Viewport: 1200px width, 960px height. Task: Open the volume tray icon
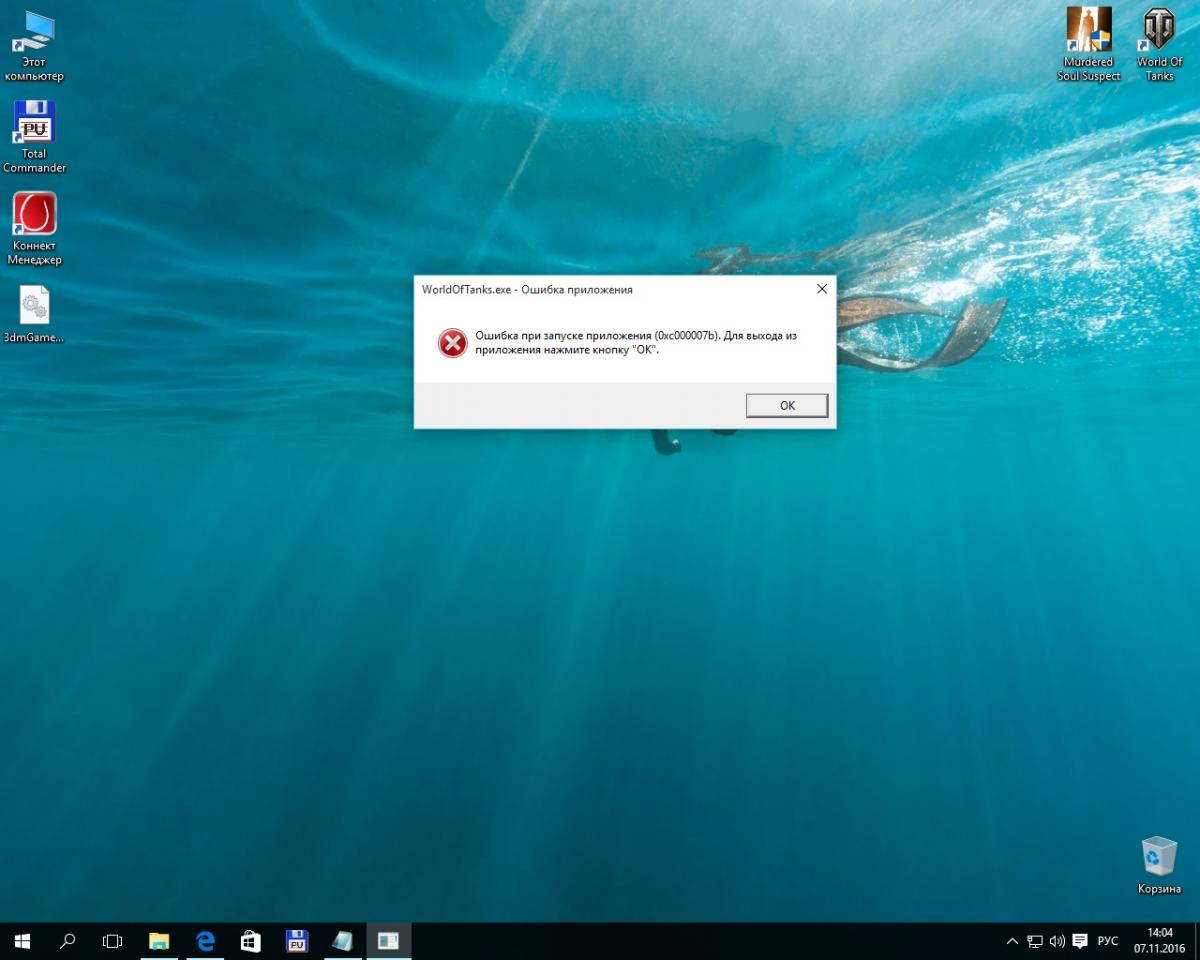[1057, 941]
